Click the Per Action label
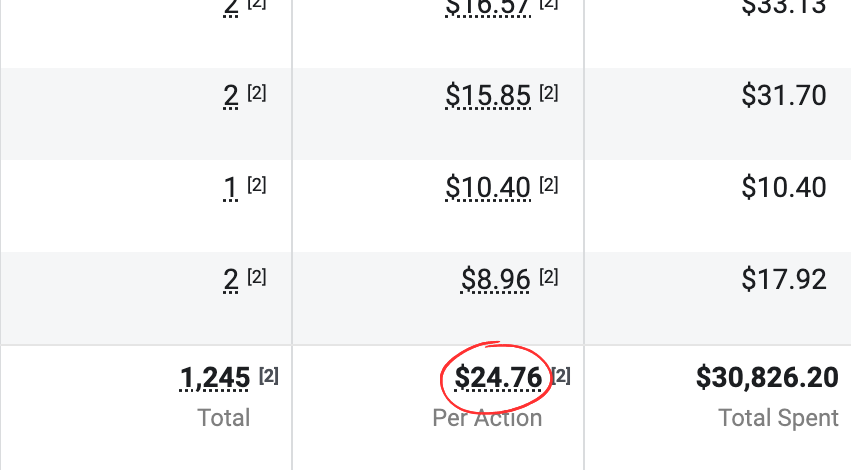This screenshot has height=470, width=851. 487,418
